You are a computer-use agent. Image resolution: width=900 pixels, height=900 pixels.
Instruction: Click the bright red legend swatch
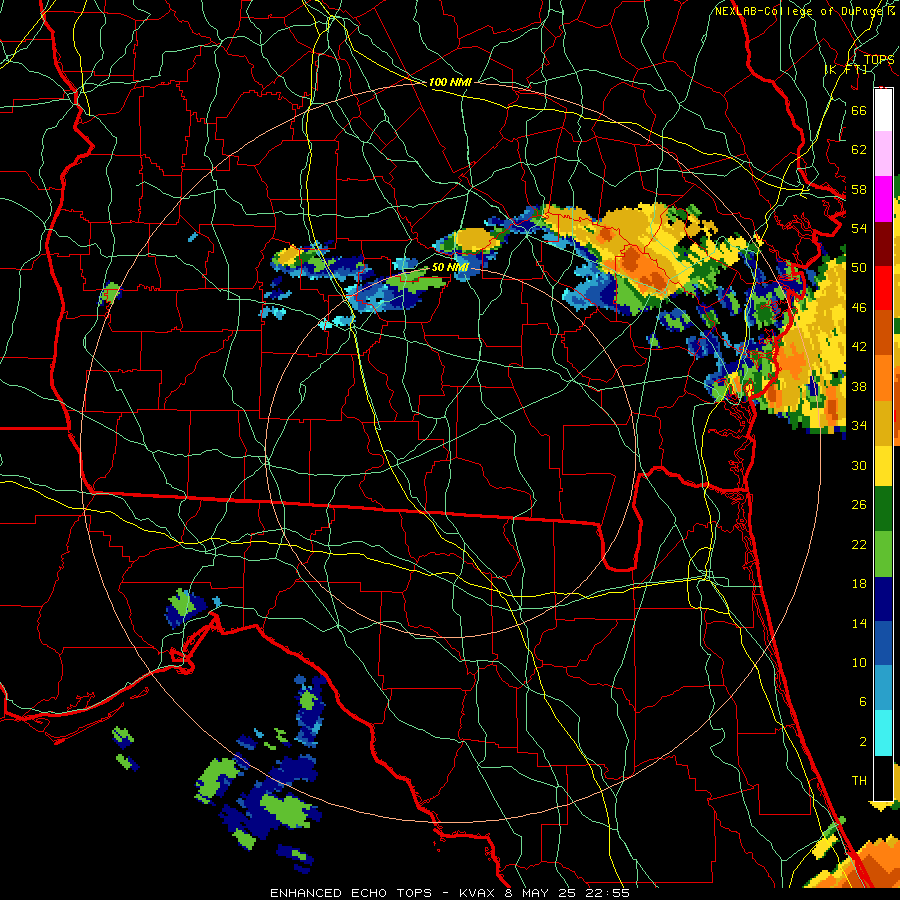click(x=883, y=288)
